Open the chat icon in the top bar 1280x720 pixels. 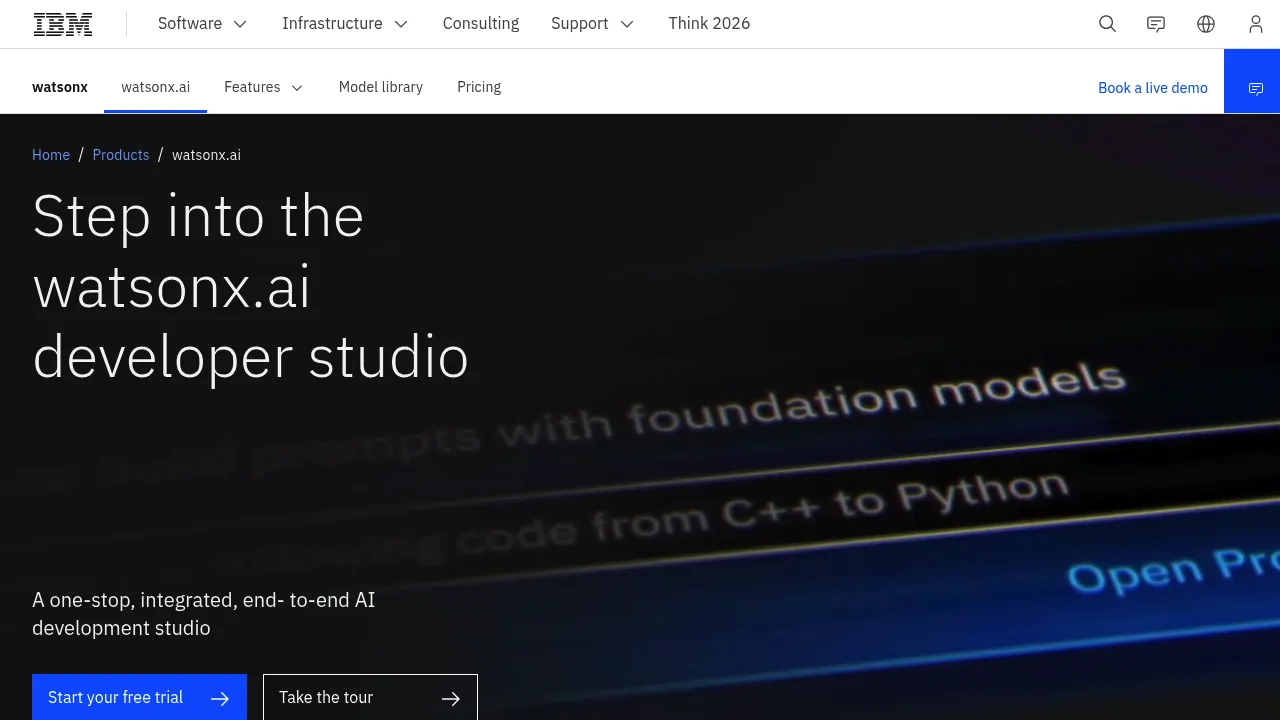(1156, 24)
